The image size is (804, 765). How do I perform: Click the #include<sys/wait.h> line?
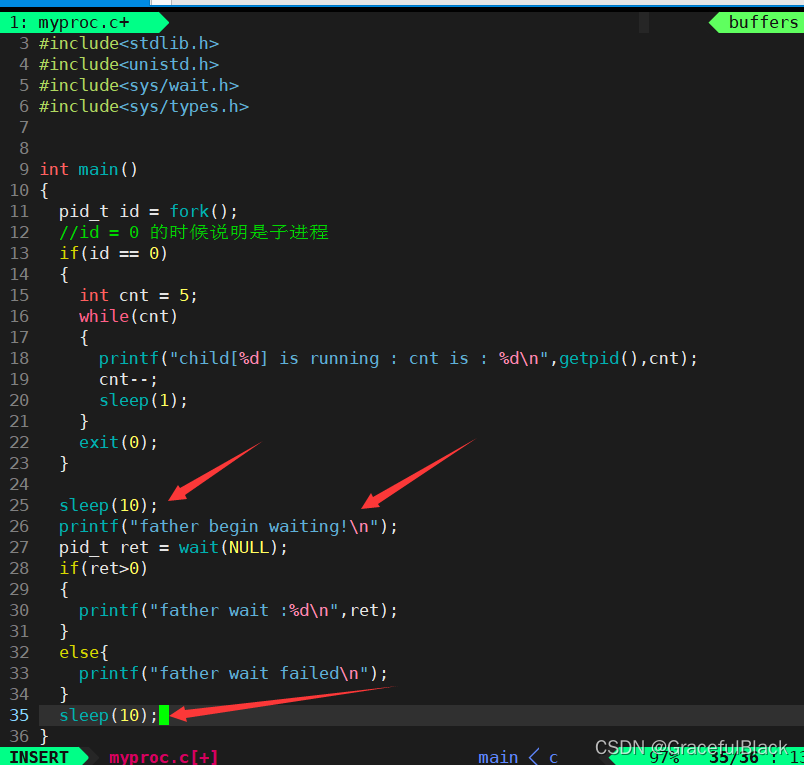pyautogui.click(x=139, y=86)
